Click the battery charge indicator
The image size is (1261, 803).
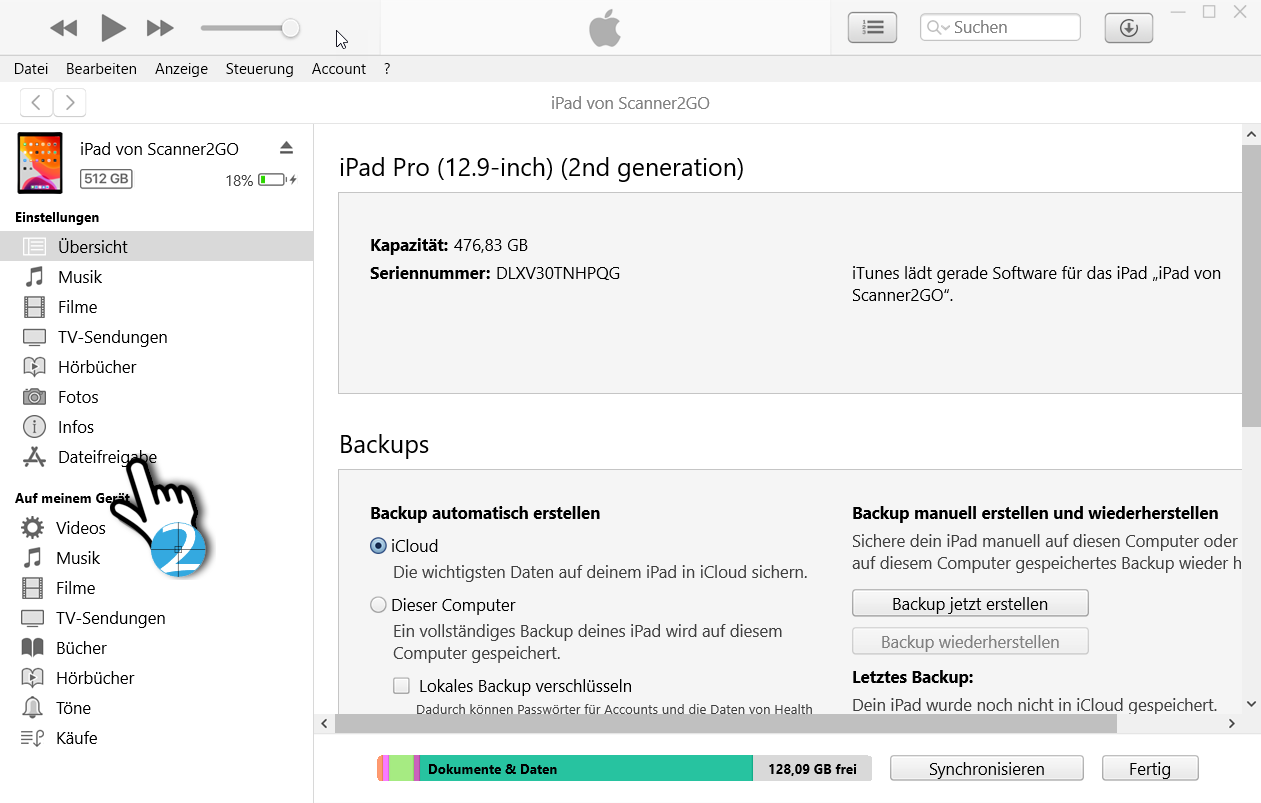[x=277, y=180]
